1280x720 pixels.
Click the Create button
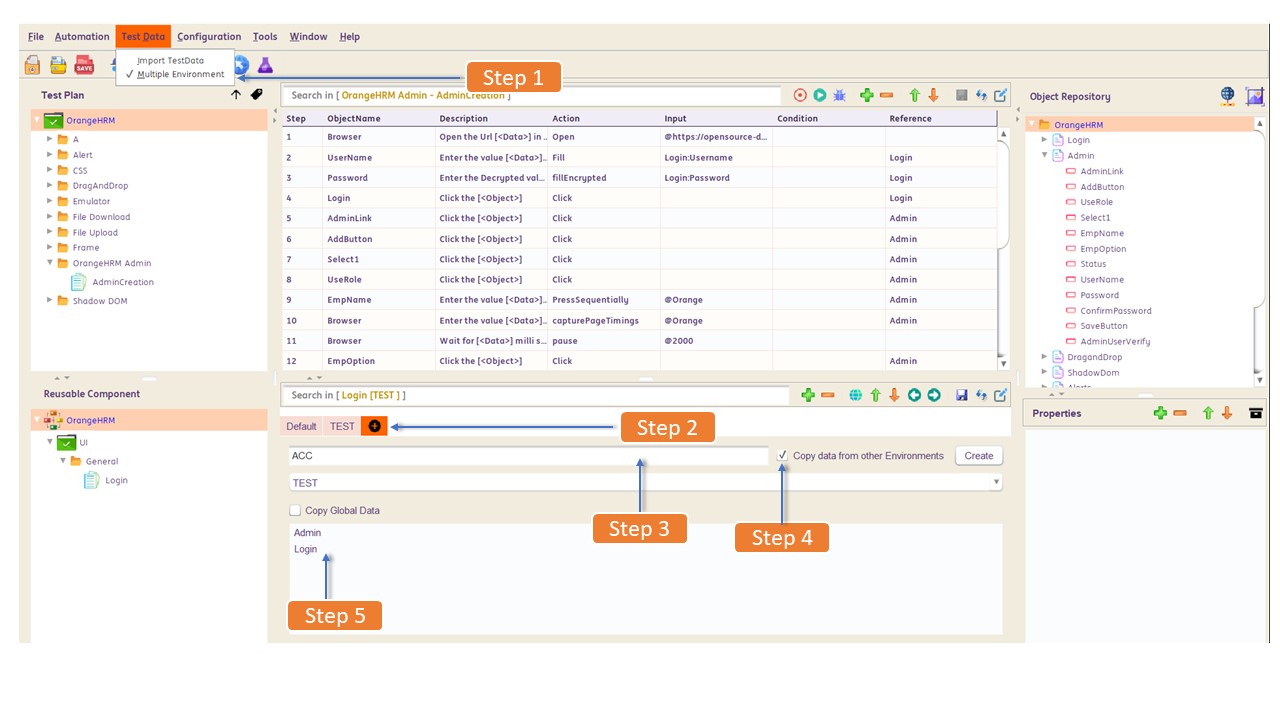pyautogui.click(x=979, y=455)
